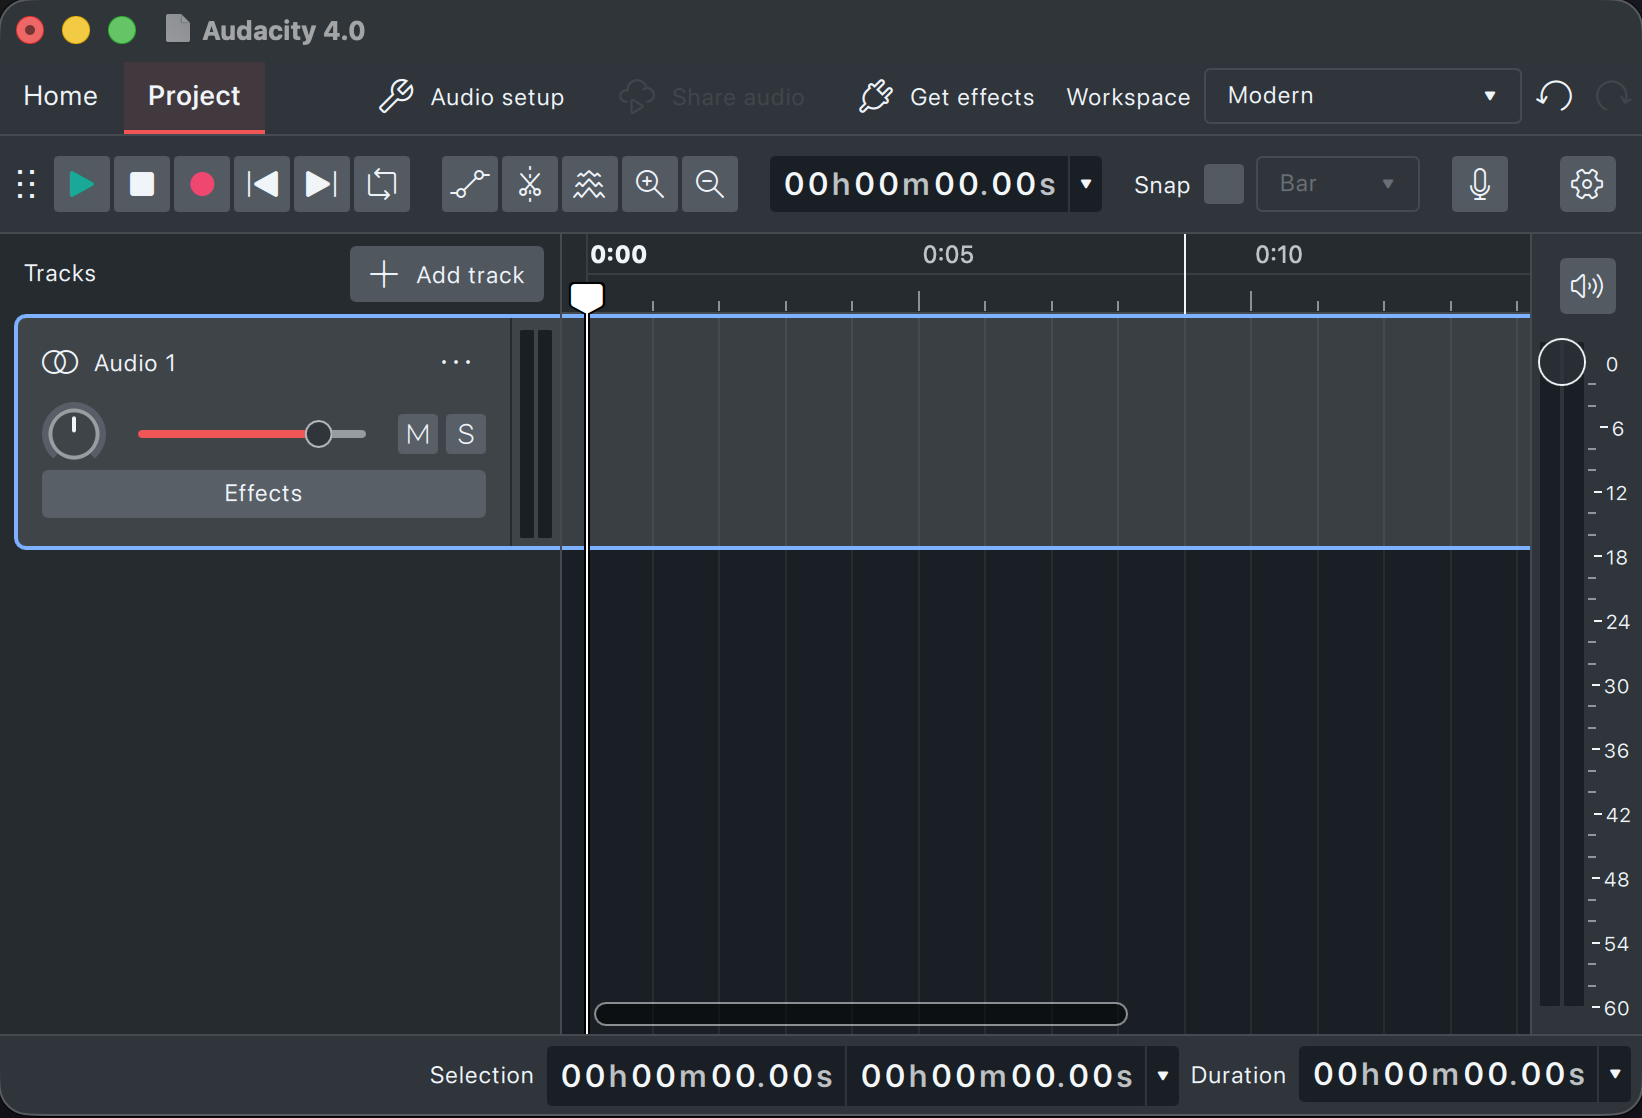Click the microphone metering icon
The height and width of the screenshot is (1118, 1642).
coord(1480,184)
